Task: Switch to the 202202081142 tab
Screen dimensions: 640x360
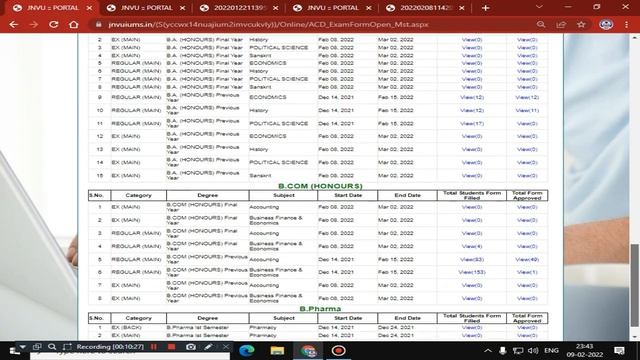Action: (426, 8)
